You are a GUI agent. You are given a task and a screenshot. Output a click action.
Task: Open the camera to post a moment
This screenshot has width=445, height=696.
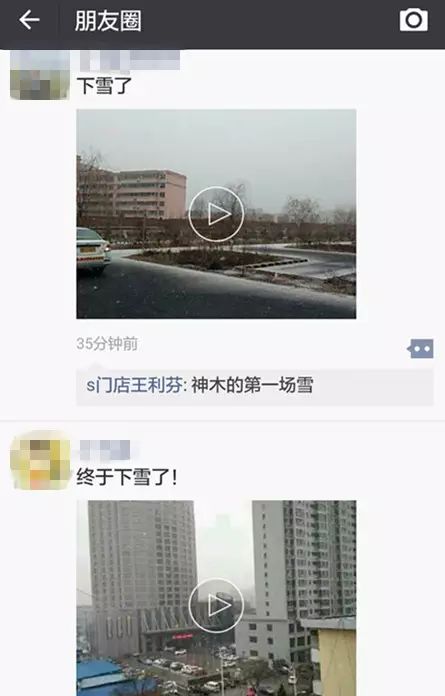413,20
